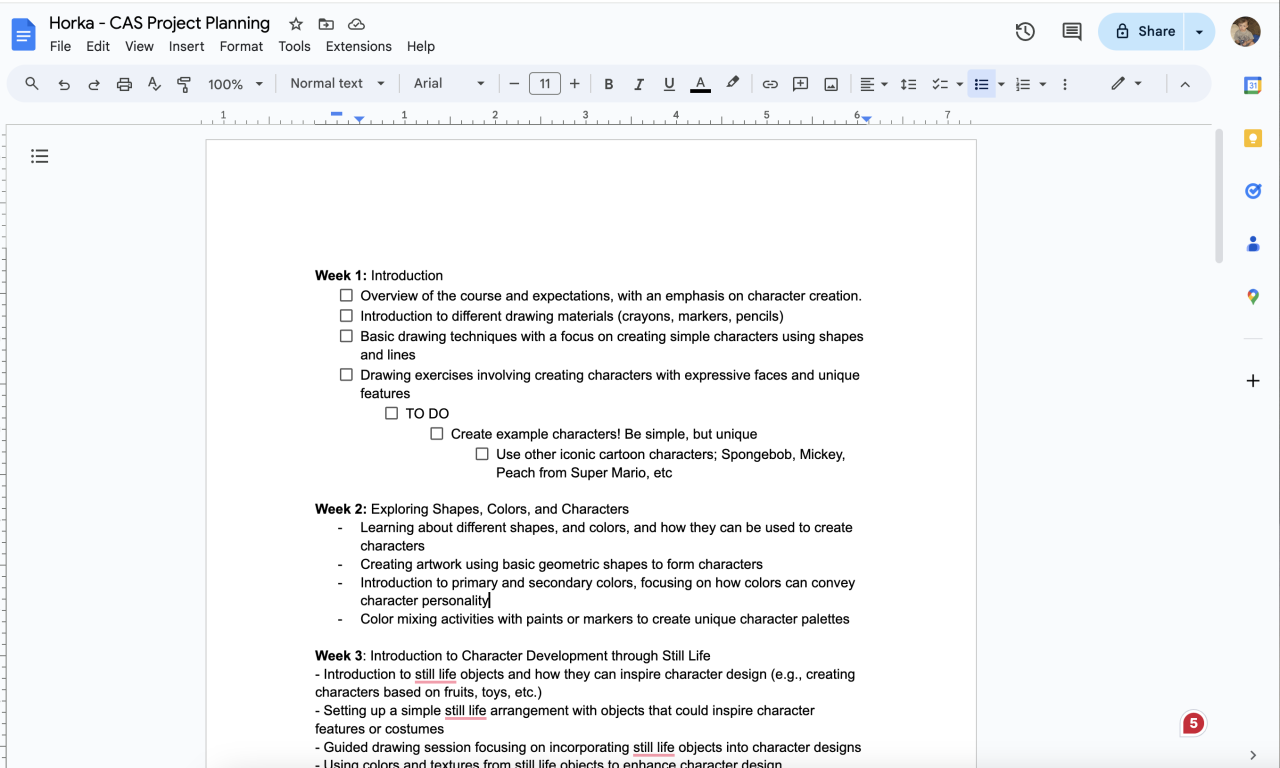Show the document outline icon

[40, 156]
